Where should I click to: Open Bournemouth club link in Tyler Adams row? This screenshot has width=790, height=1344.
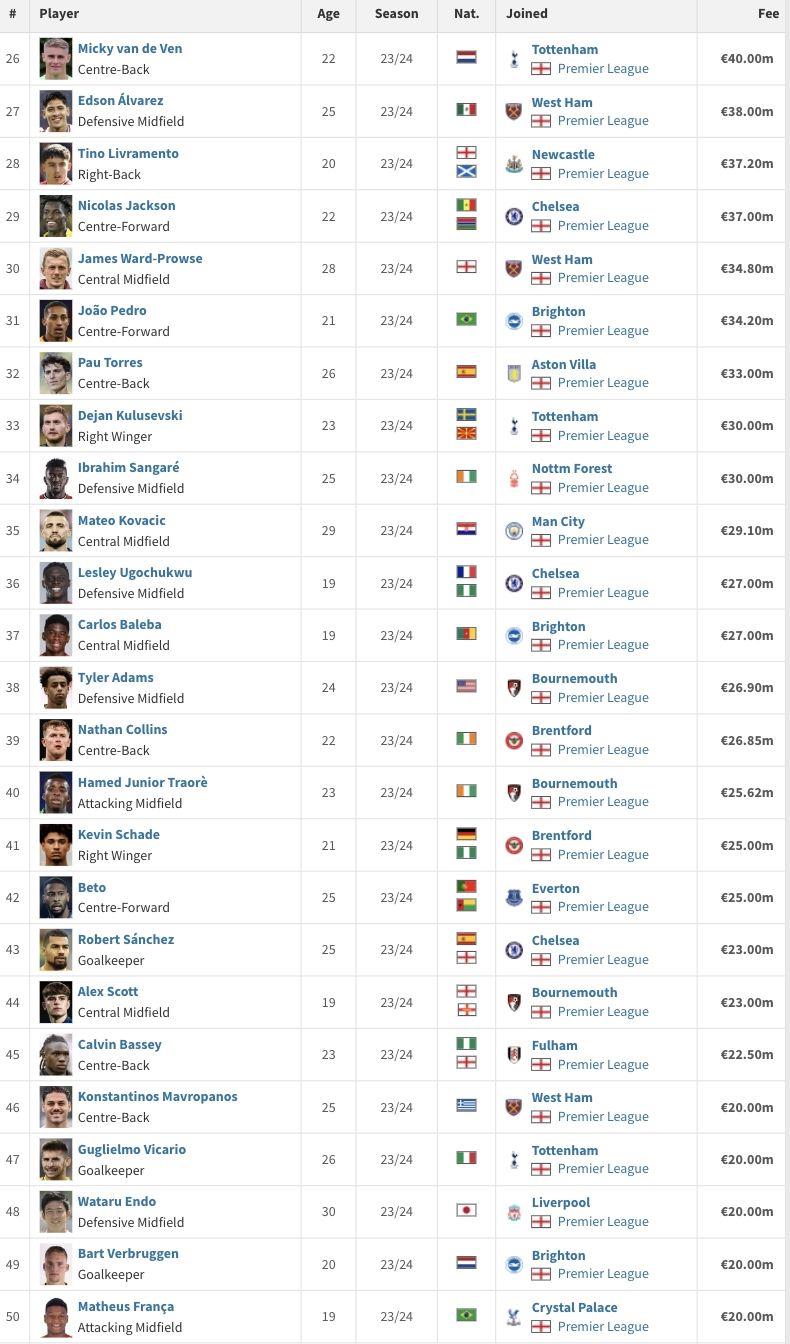[x=574, y=678]
